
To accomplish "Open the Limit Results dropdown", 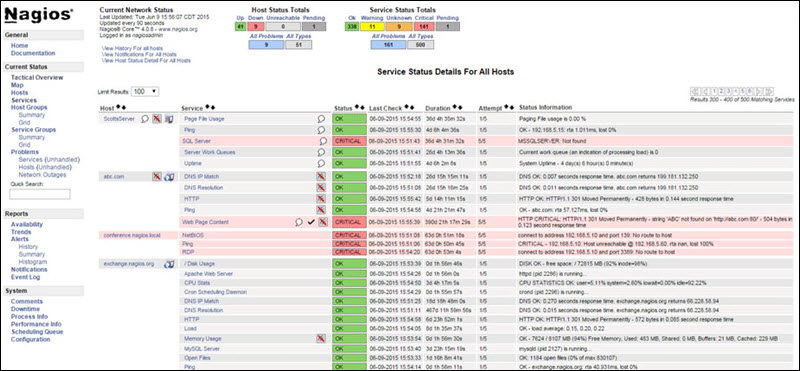I will (145, 92).
